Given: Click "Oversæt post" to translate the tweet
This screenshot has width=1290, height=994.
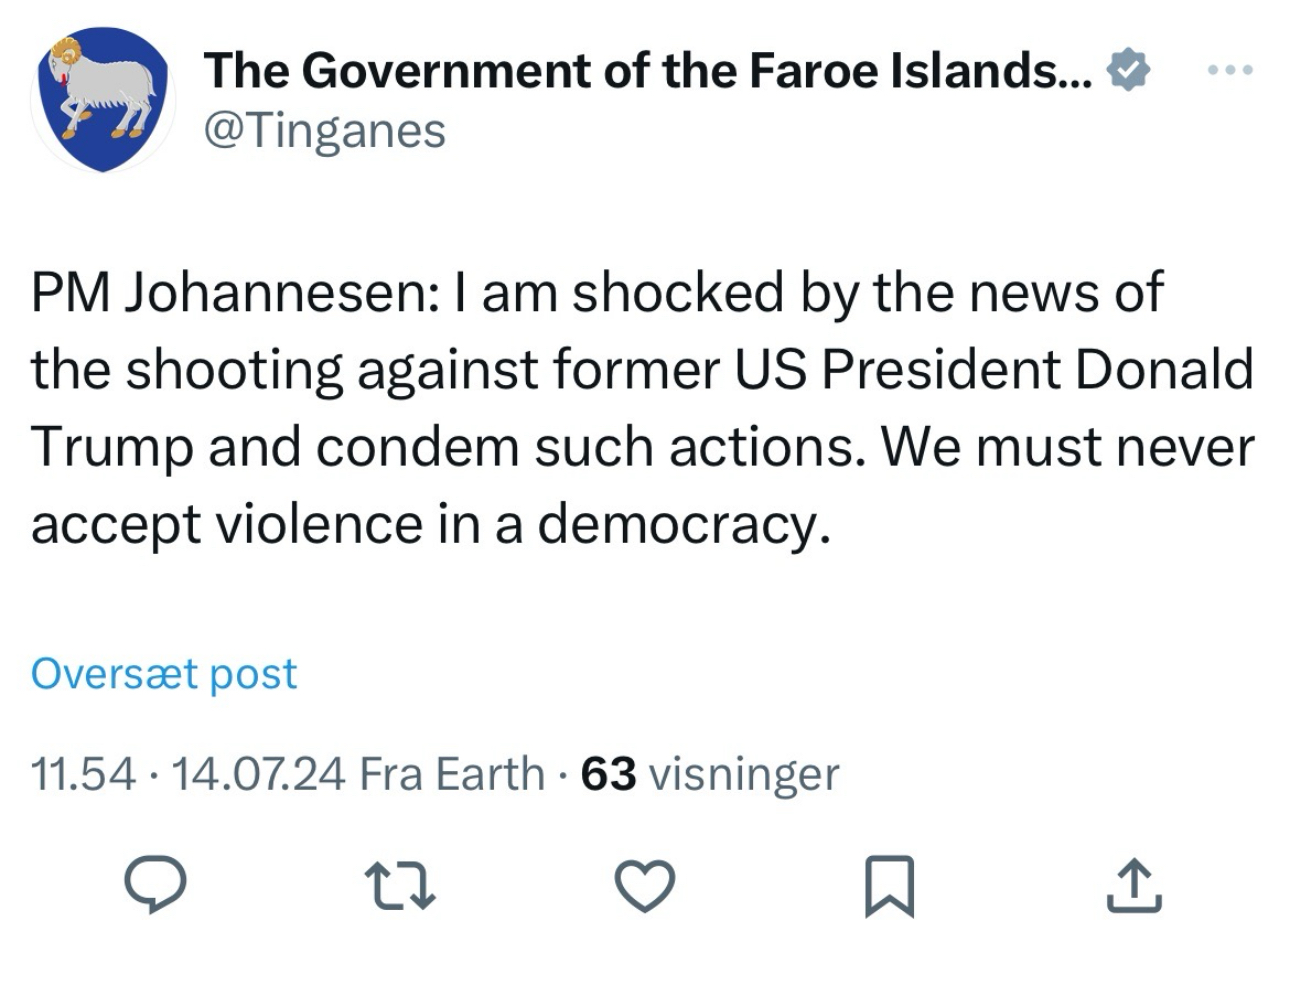Looking at the screenshot, I should pos(164,674).
